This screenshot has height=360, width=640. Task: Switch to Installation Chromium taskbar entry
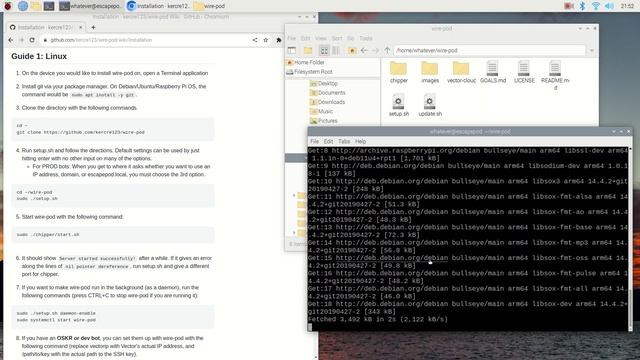[158, 6]
